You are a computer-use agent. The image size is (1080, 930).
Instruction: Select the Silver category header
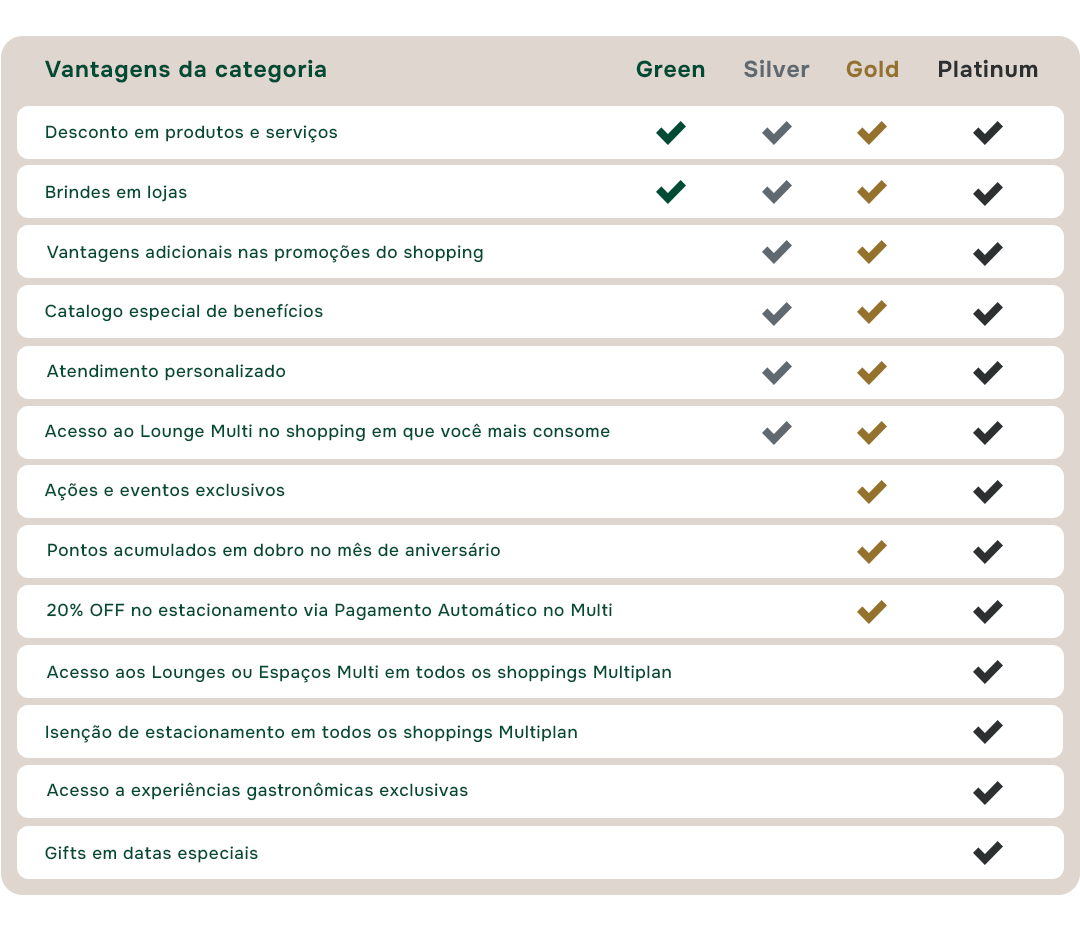click(777, 70)
